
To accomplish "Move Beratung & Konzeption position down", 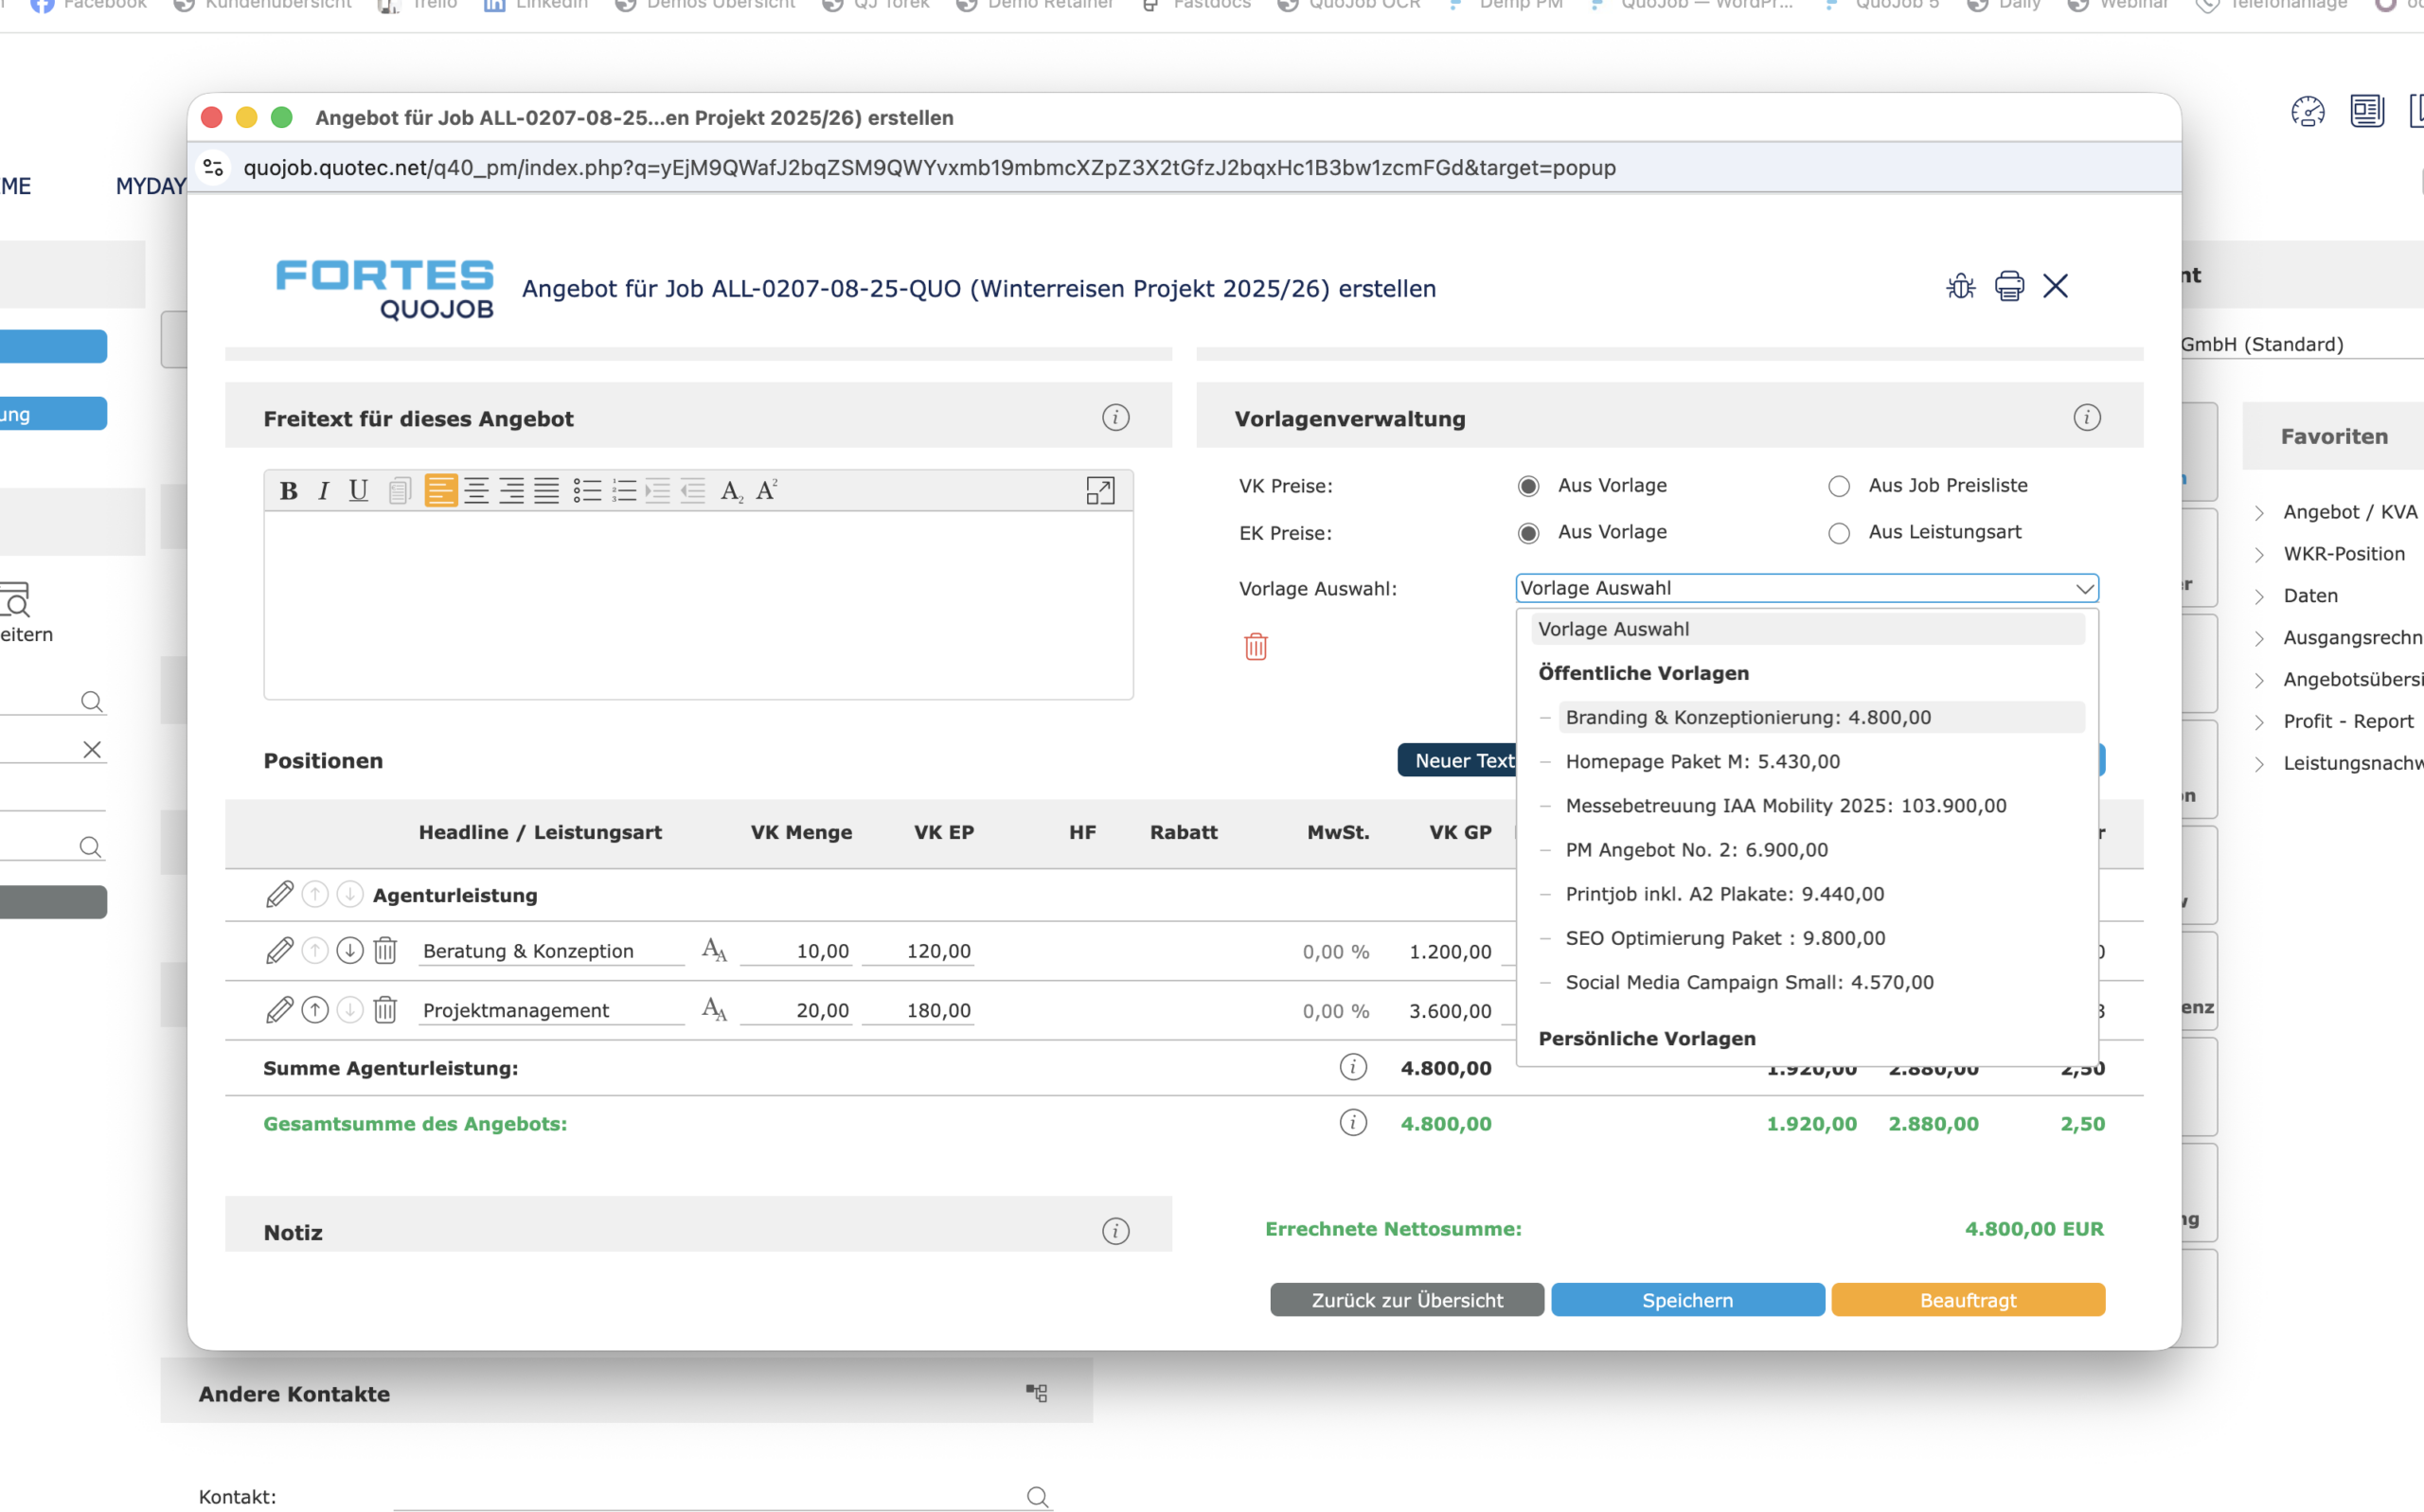I will [x=350, y=950].
